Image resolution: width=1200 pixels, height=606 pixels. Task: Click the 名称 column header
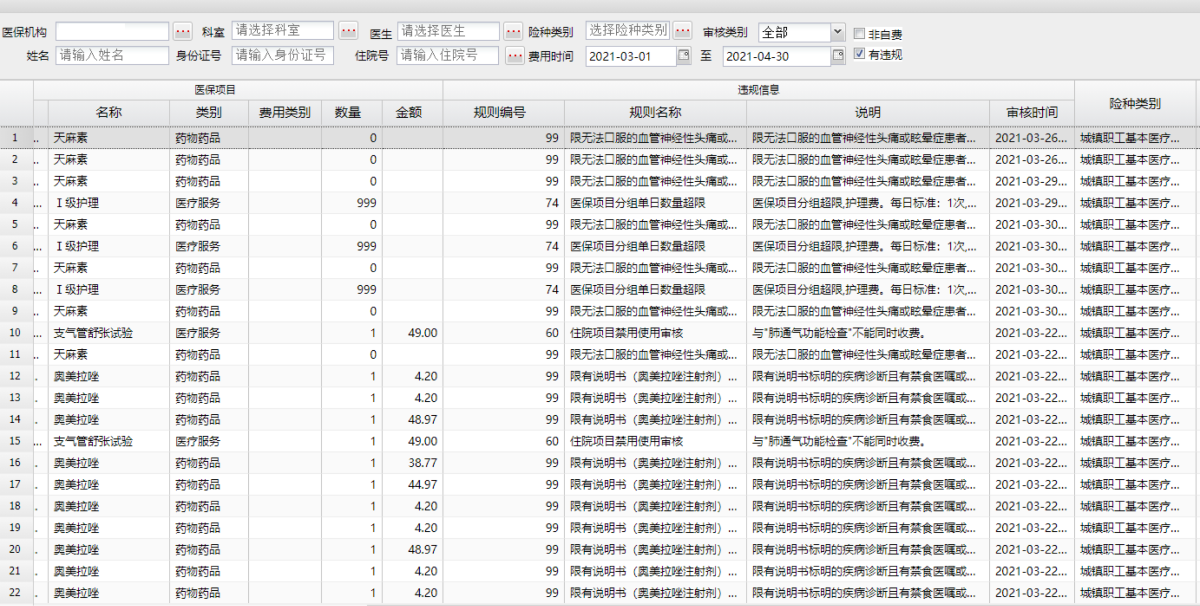pos(108,113)
